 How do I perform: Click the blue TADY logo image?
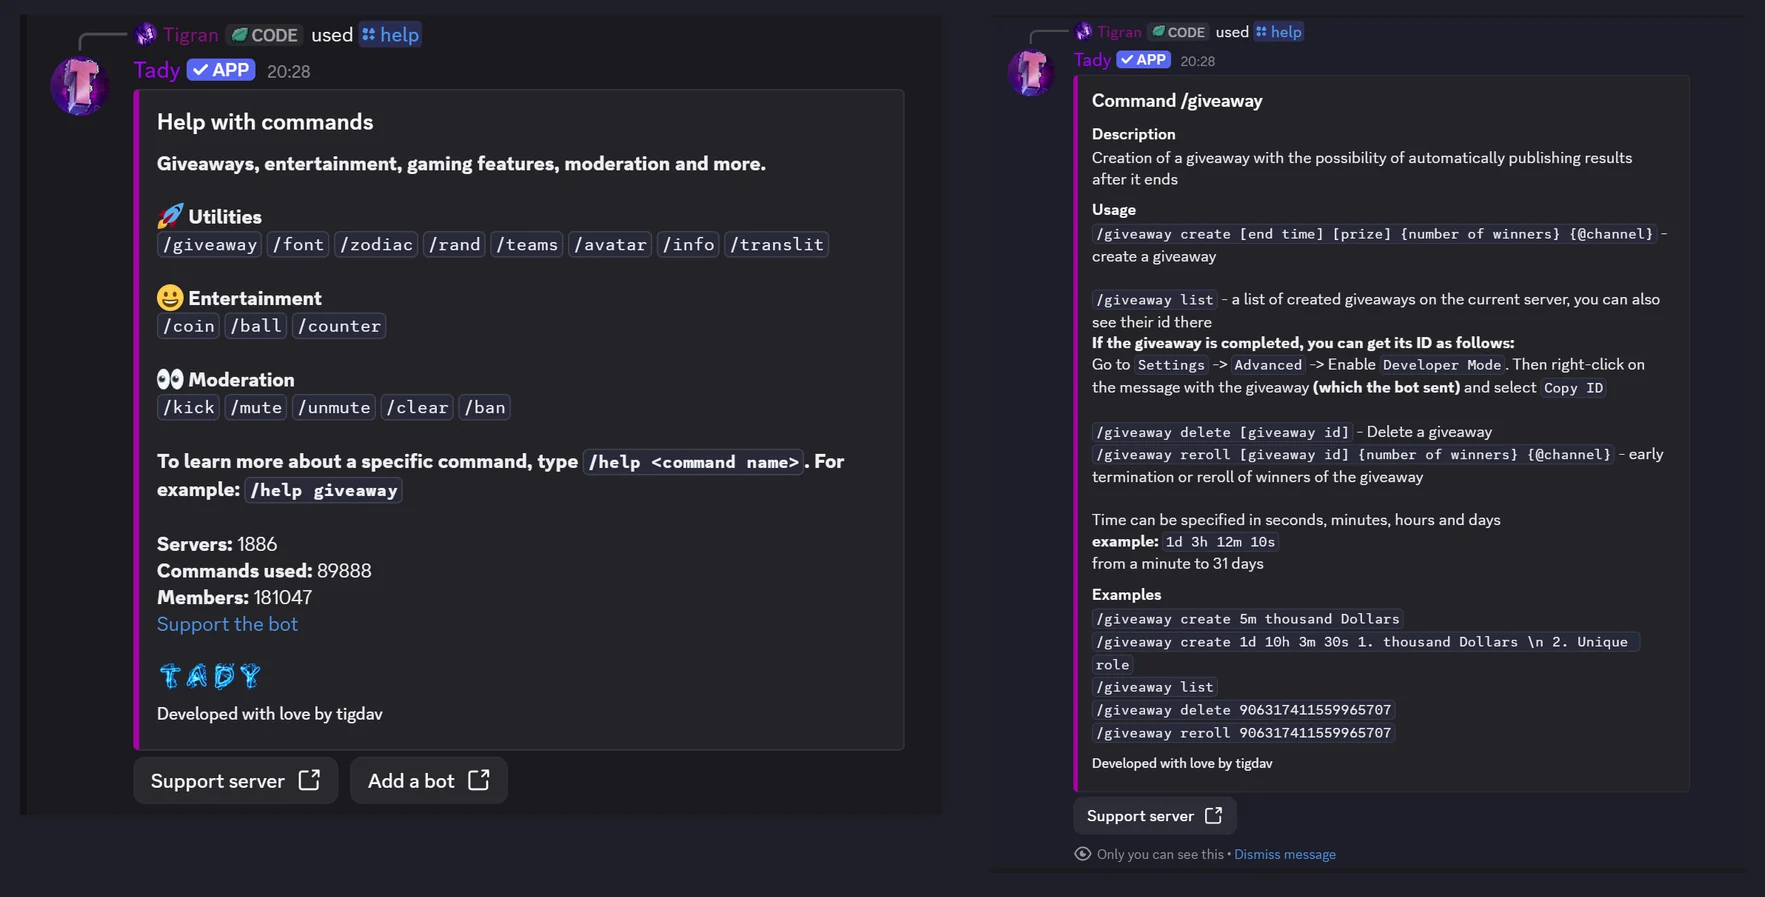[210, 676]
